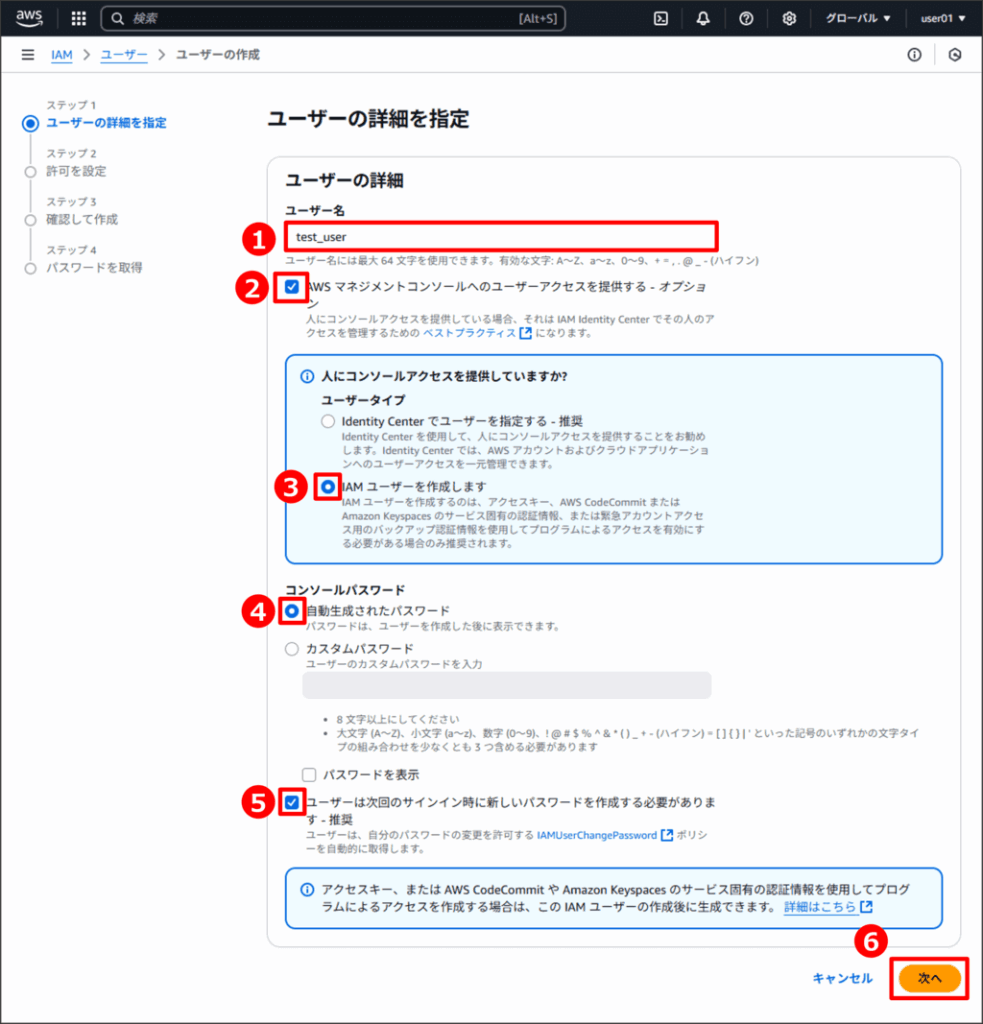The image size is (983, 1024).
Task: Open the settings gear icon
Action: (x=789, y=18)
